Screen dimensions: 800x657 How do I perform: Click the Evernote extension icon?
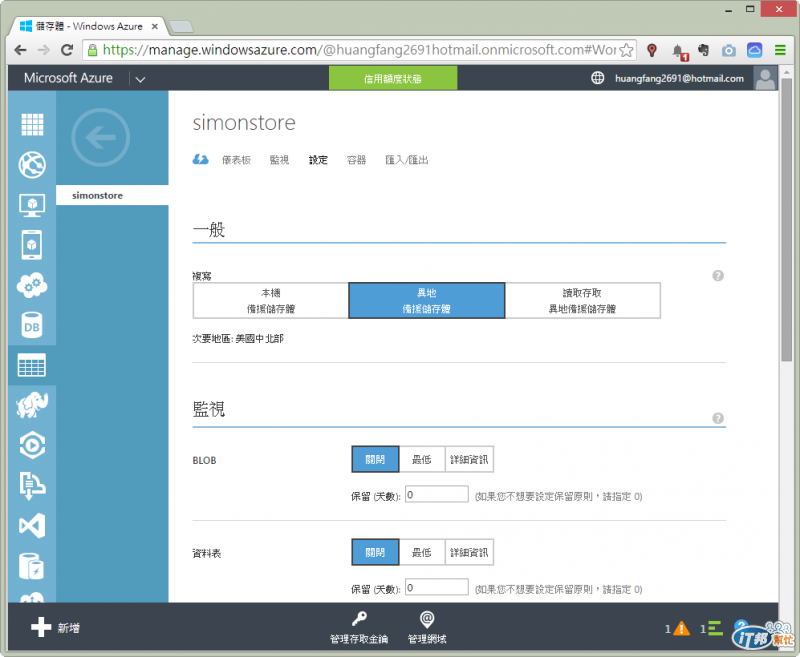(x=704, y=50)
